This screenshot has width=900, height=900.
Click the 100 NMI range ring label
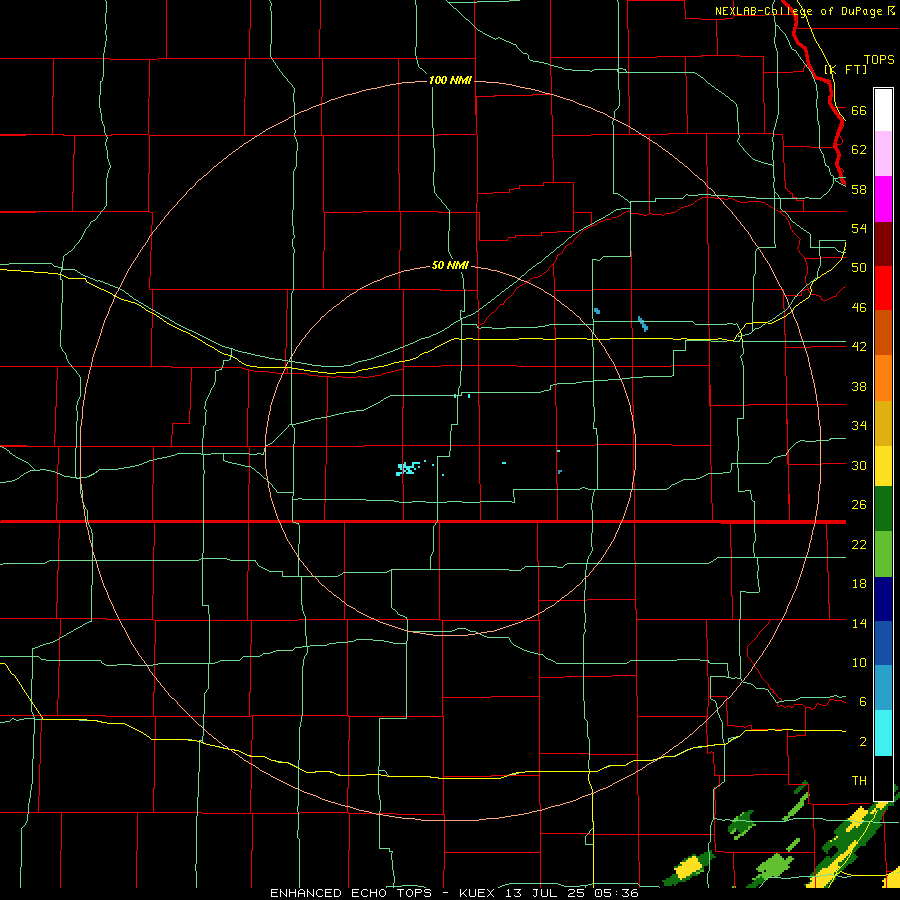tap(450, 80)
